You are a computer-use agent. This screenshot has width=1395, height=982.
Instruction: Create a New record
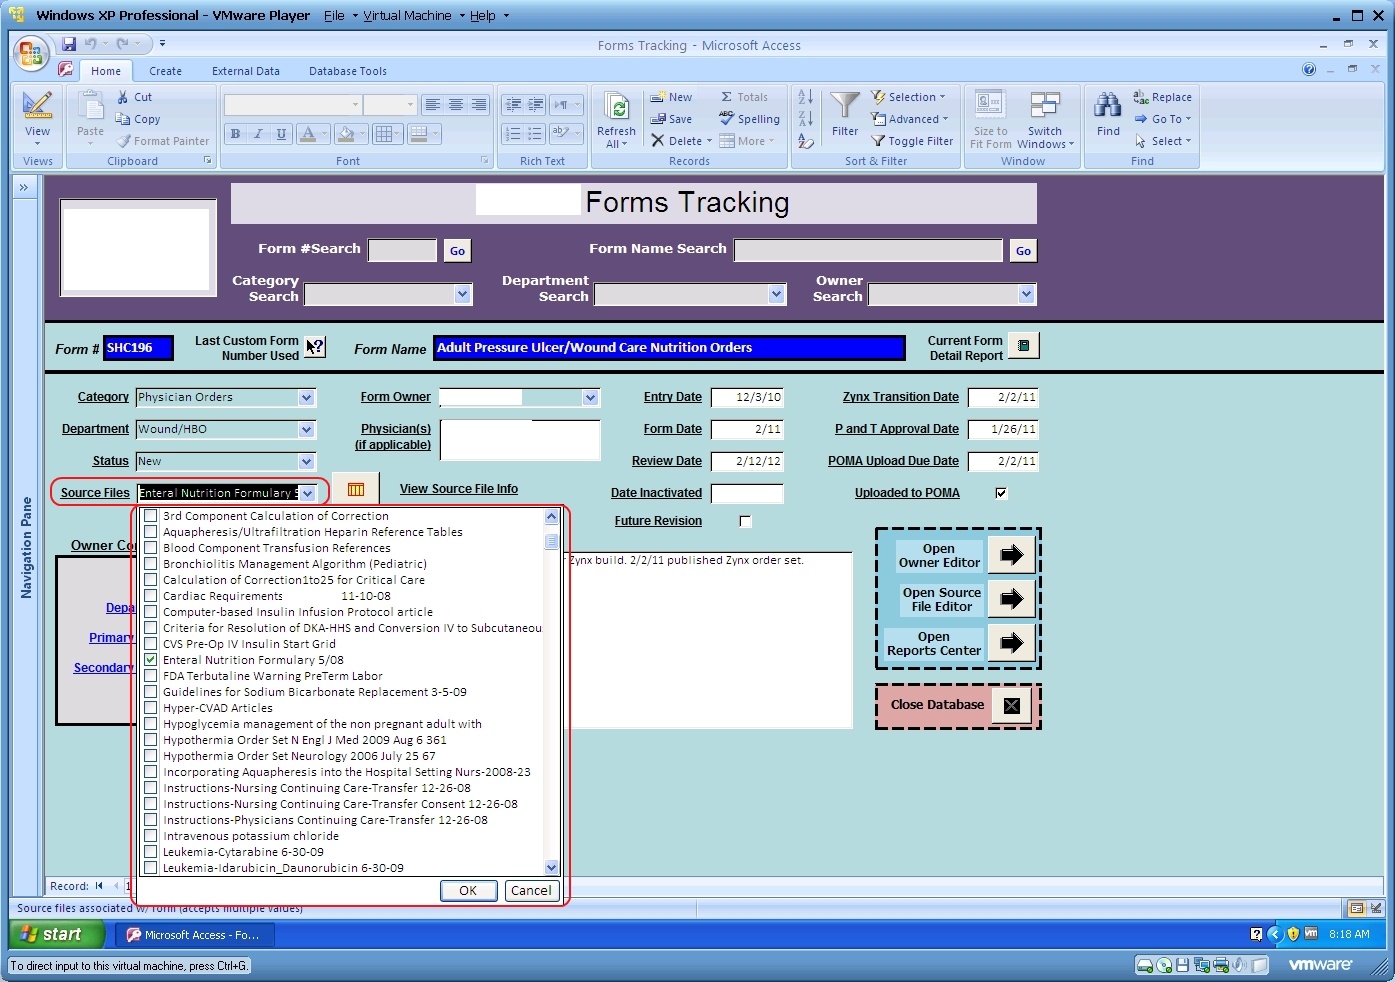coord(671,97)
